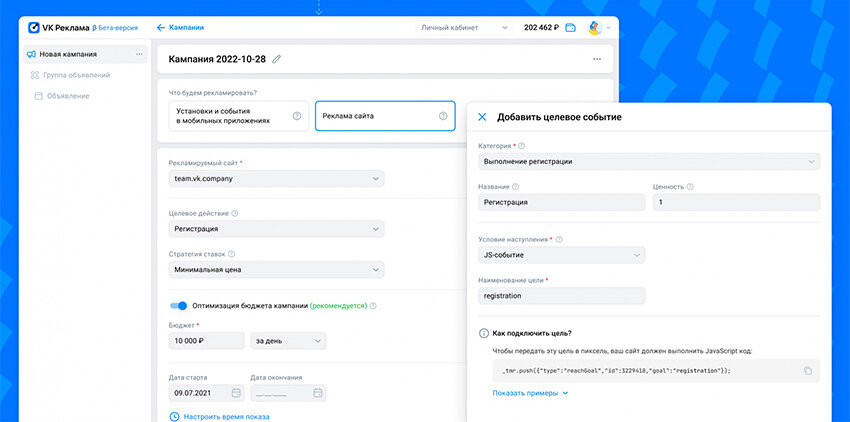850x422 pixels.
Task: Expand Показать примеры
Action: point(530,393)
